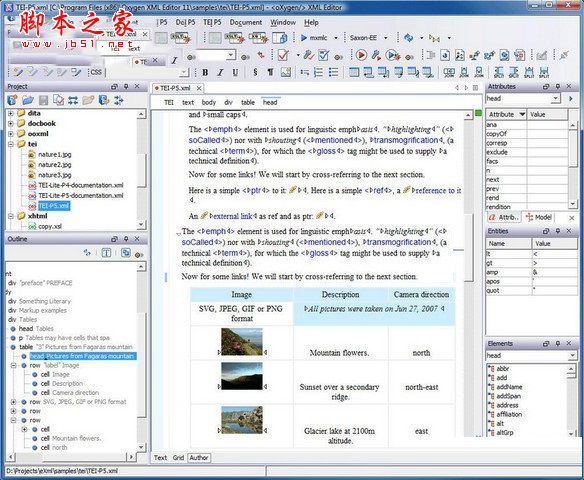This screenshot has width=584, height=480.
Task: Open the TEI P5 menu
Action: pos(212,22)
